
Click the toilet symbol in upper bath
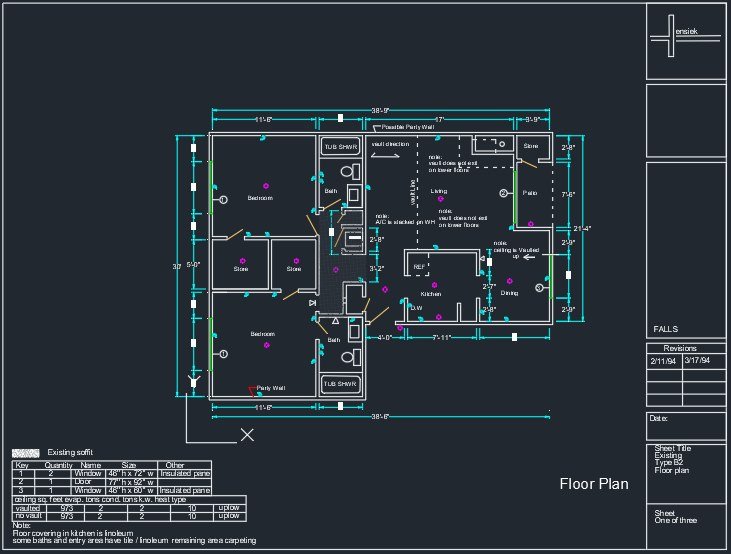pos(349,171)
